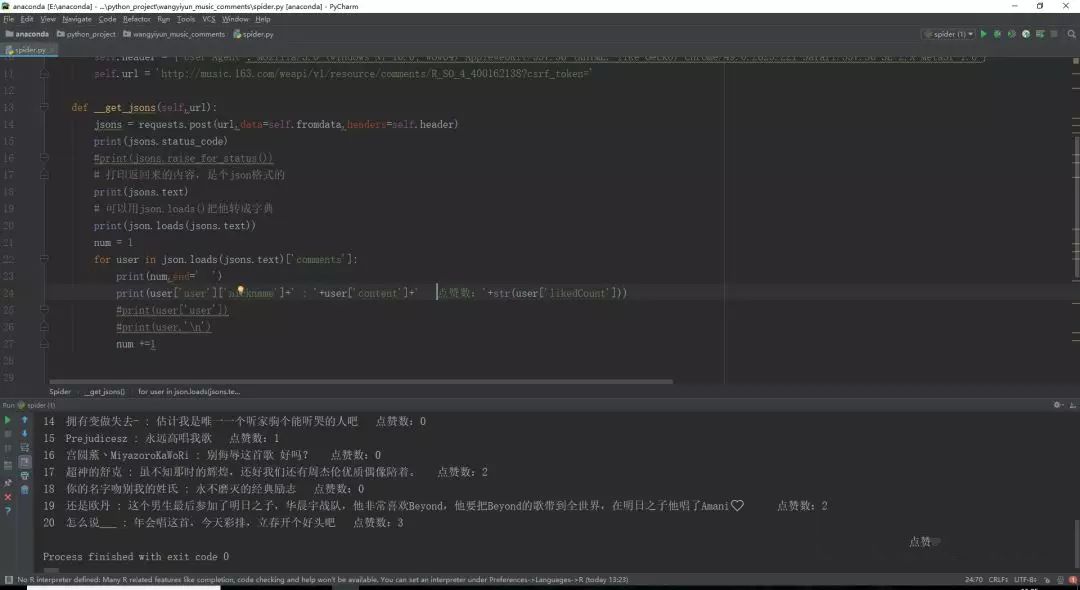Select the spider.py editor tab

pos(30,50)
